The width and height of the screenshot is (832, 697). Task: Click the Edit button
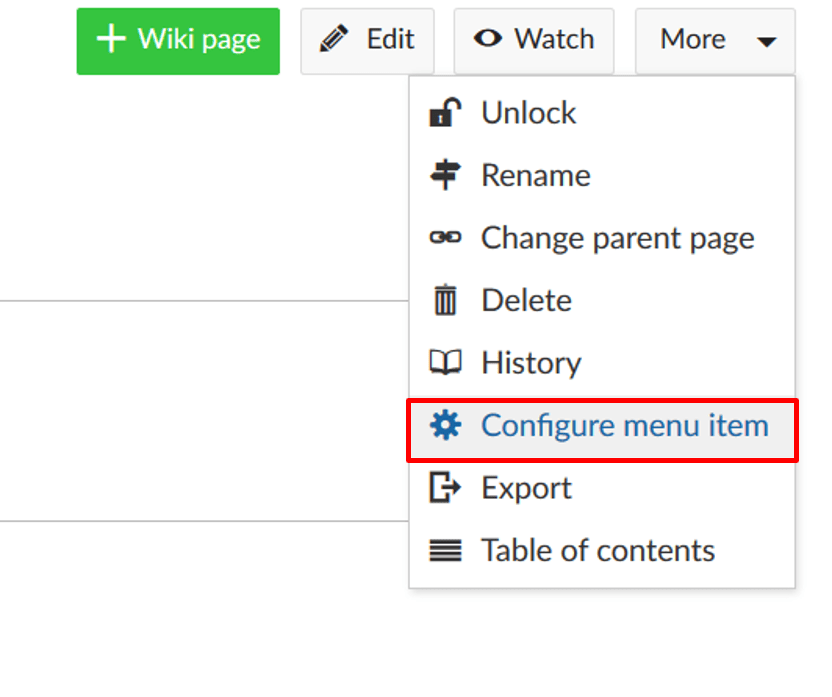(x=367, y=39)
